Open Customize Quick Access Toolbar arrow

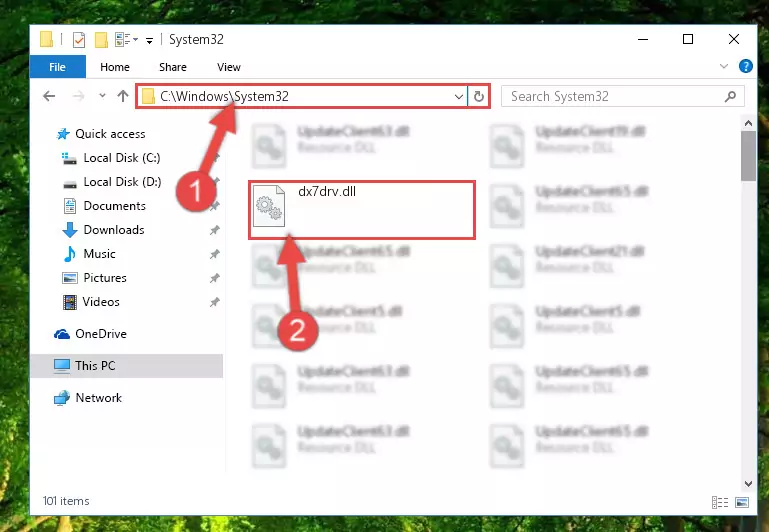tap(149, 41)
